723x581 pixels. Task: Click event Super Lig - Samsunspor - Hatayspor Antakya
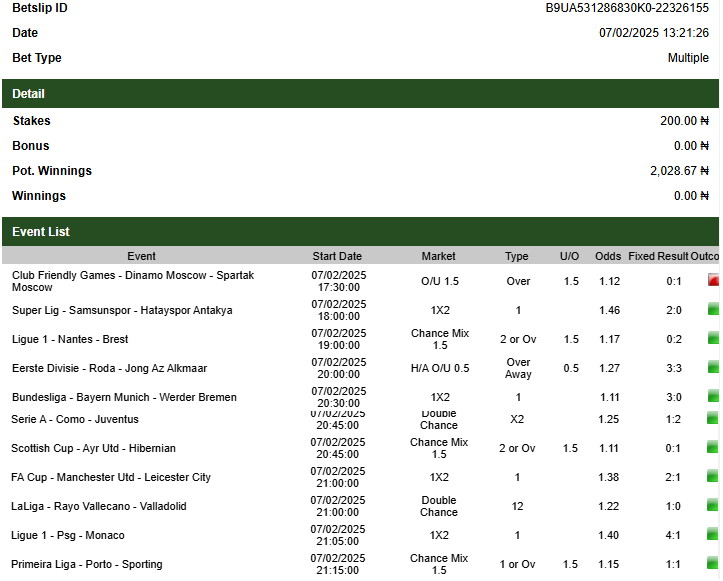[x=122, y=310]
